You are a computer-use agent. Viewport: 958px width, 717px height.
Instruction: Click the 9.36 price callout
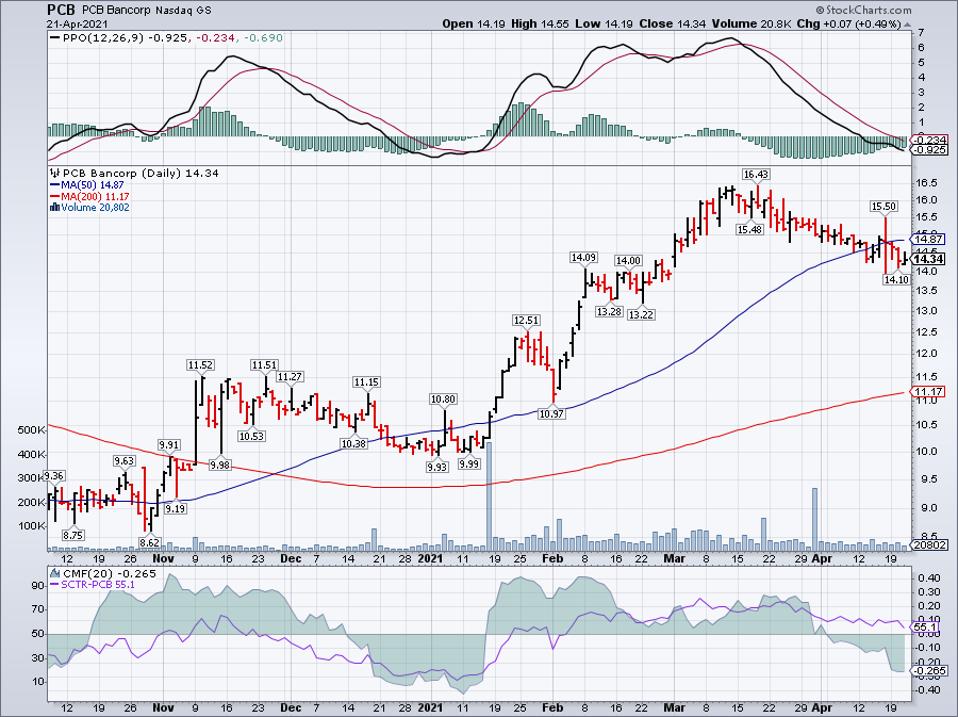[54, 476]
